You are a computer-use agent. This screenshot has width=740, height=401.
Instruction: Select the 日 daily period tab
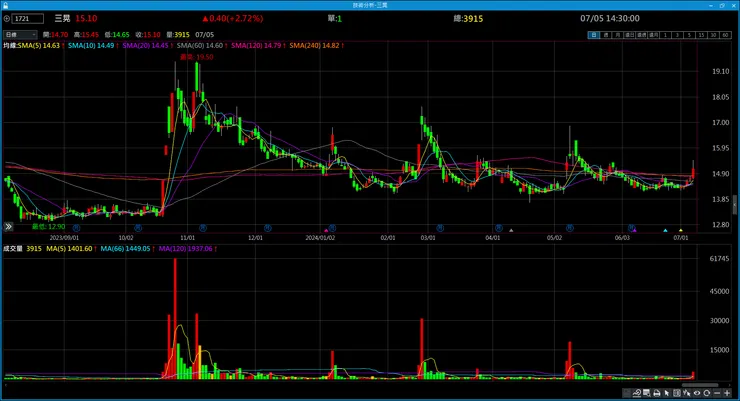[594, 34]
